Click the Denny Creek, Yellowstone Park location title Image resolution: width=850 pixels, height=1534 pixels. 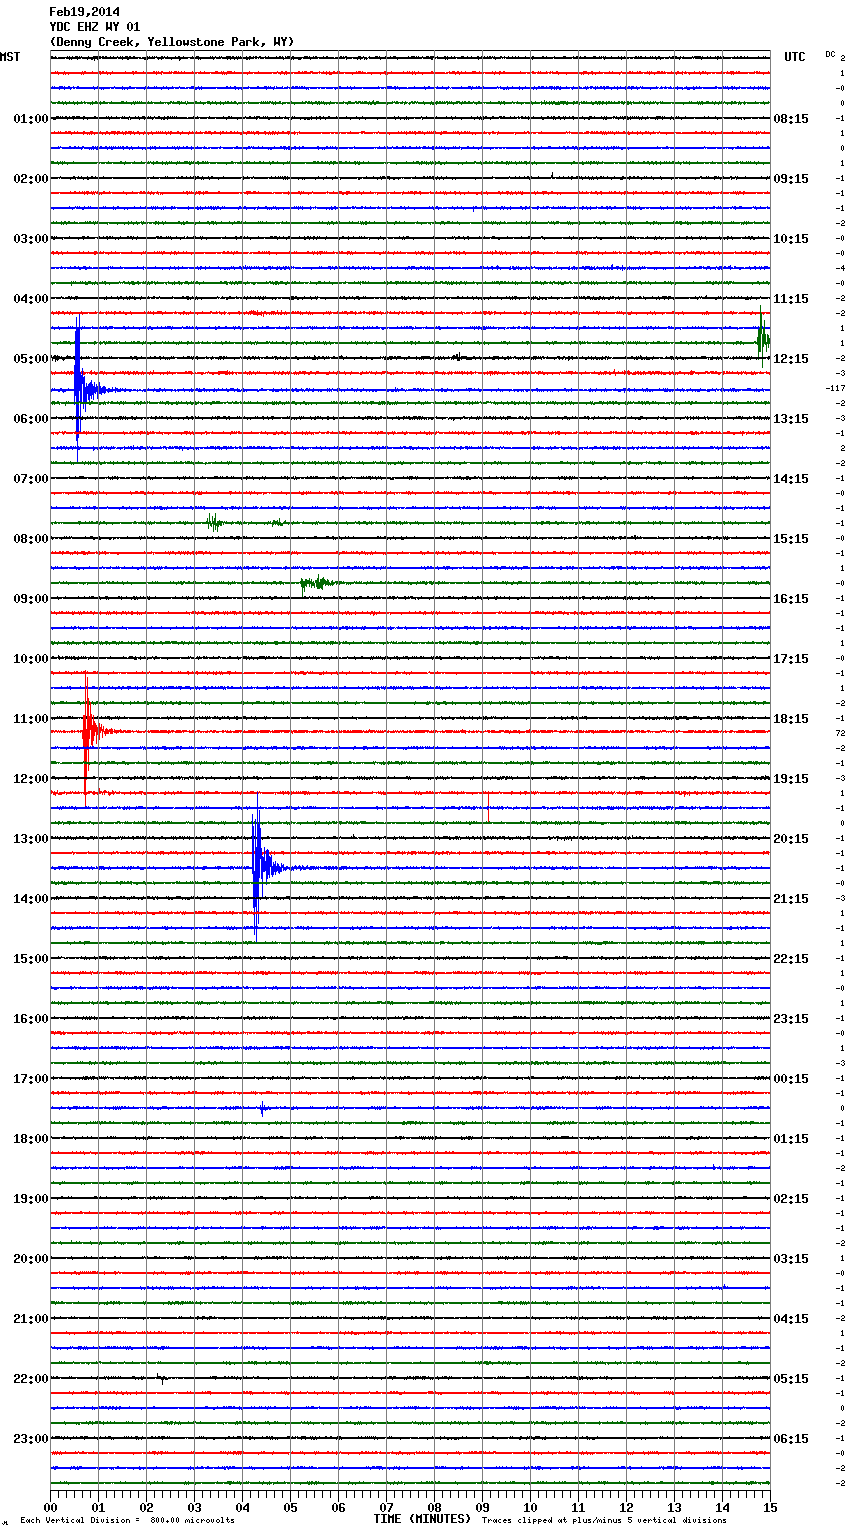pyautogui.click(x=172, y=42)
